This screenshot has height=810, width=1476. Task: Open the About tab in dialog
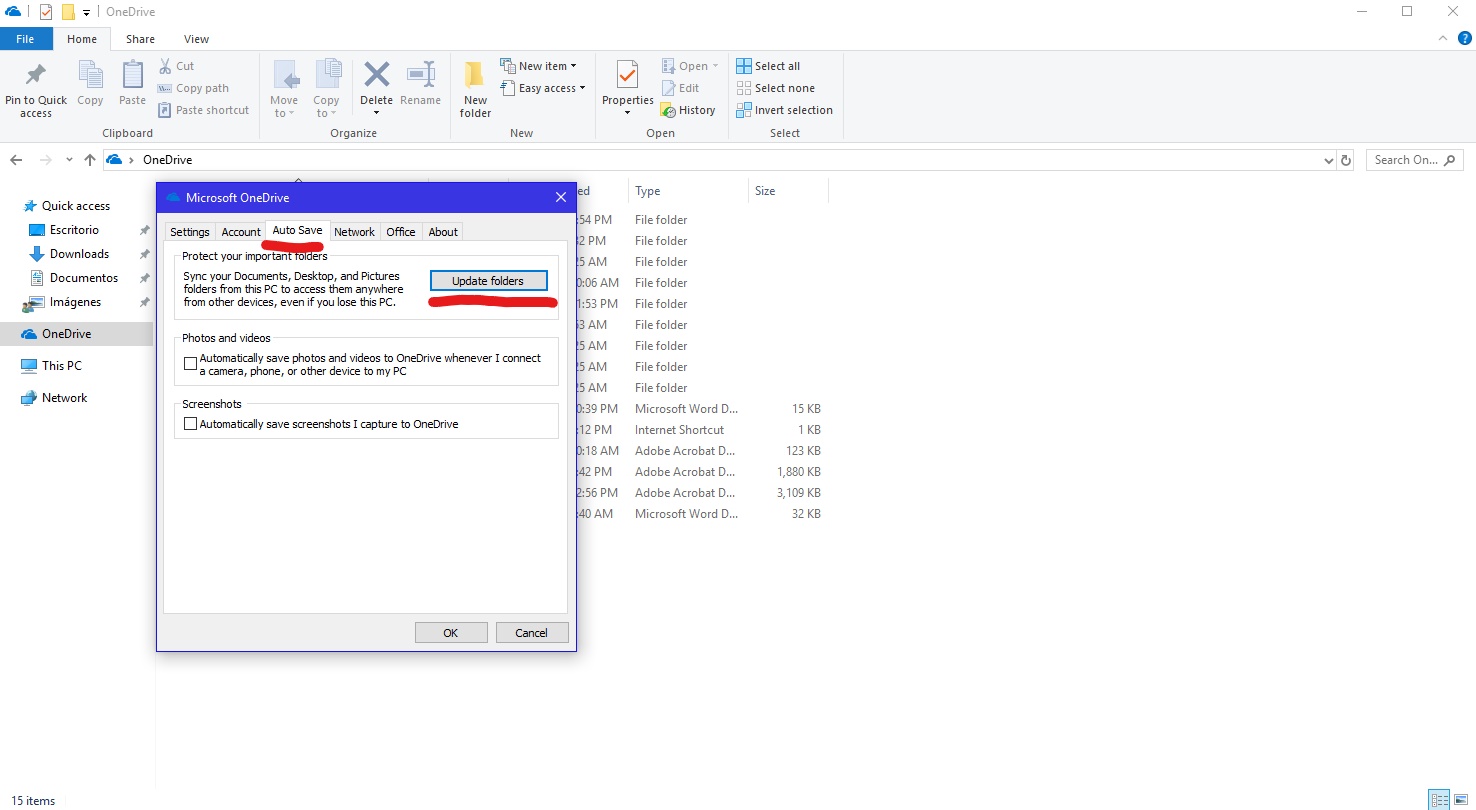(x=443, y=232)
